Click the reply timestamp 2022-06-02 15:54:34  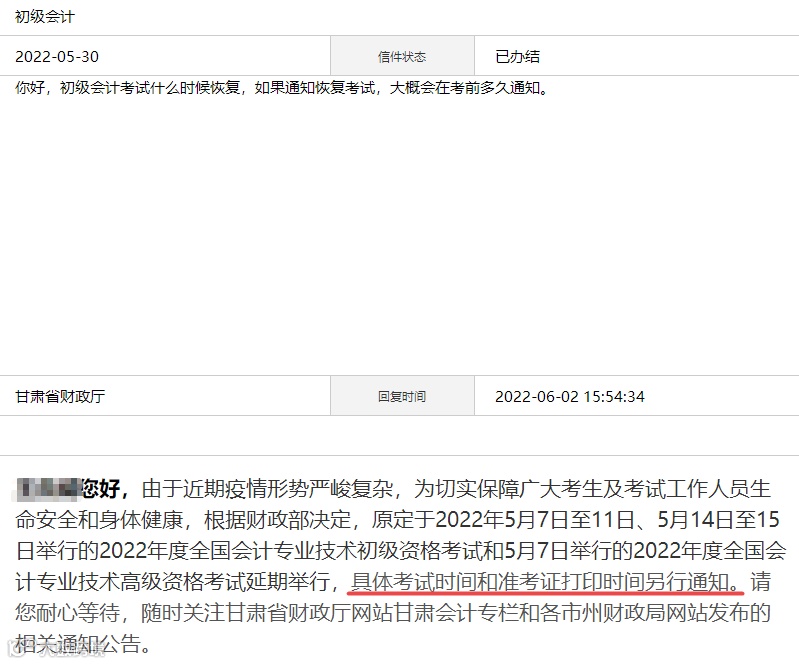tap(570, 396)
